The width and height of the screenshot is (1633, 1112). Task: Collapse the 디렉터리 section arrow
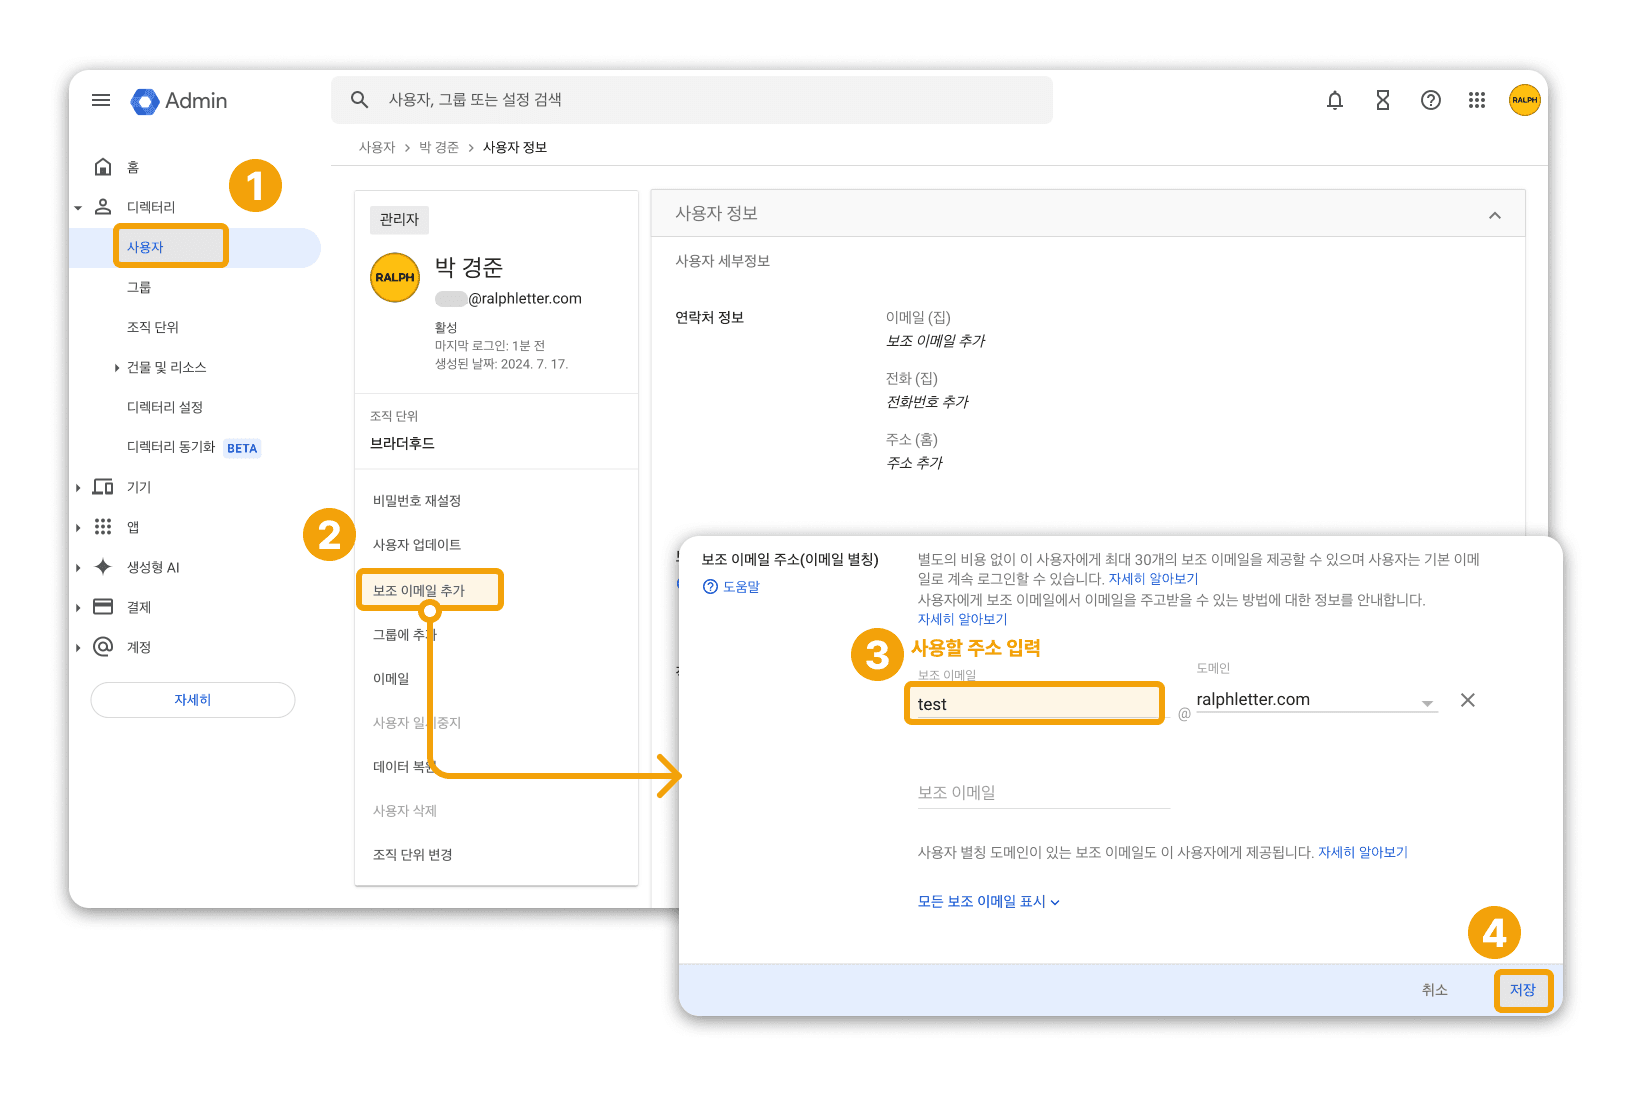point(78,208)
